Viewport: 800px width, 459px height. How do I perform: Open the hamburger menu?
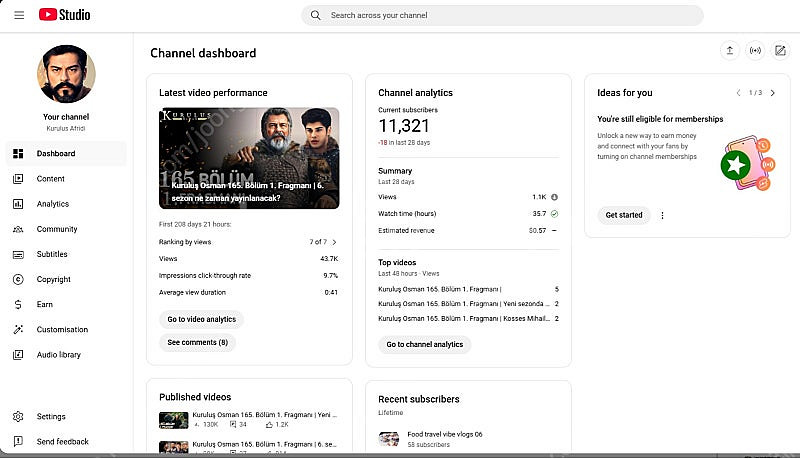pyautogui.click(x=19, y=15)
